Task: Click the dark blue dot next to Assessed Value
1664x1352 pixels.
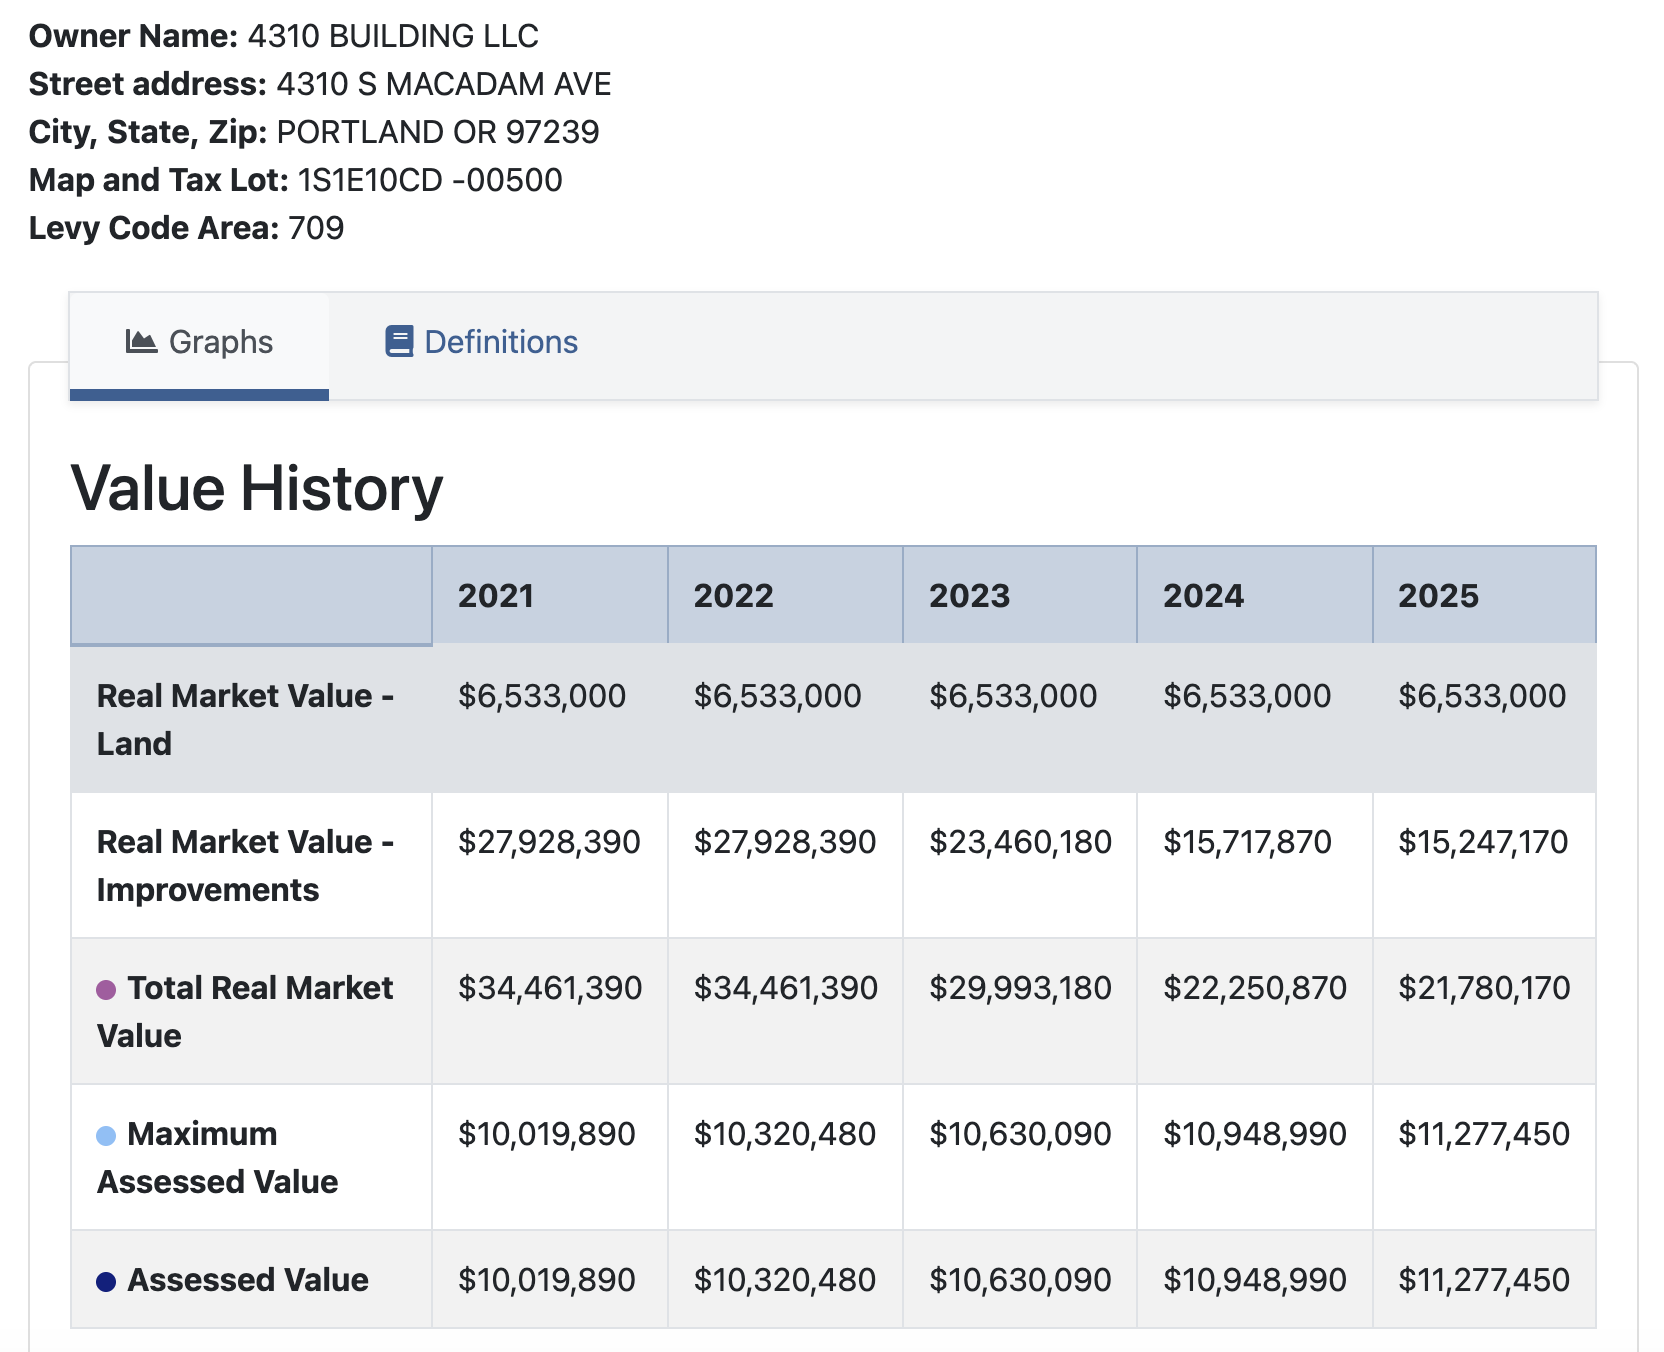Action: [104, 1279]
